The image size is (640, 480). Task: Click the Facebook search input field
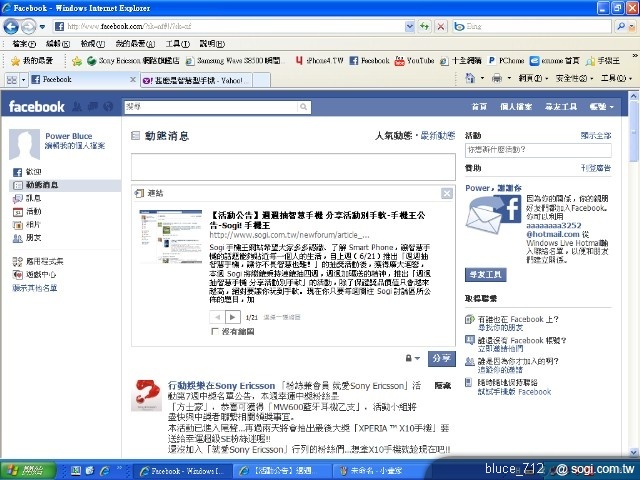point(211,107)
